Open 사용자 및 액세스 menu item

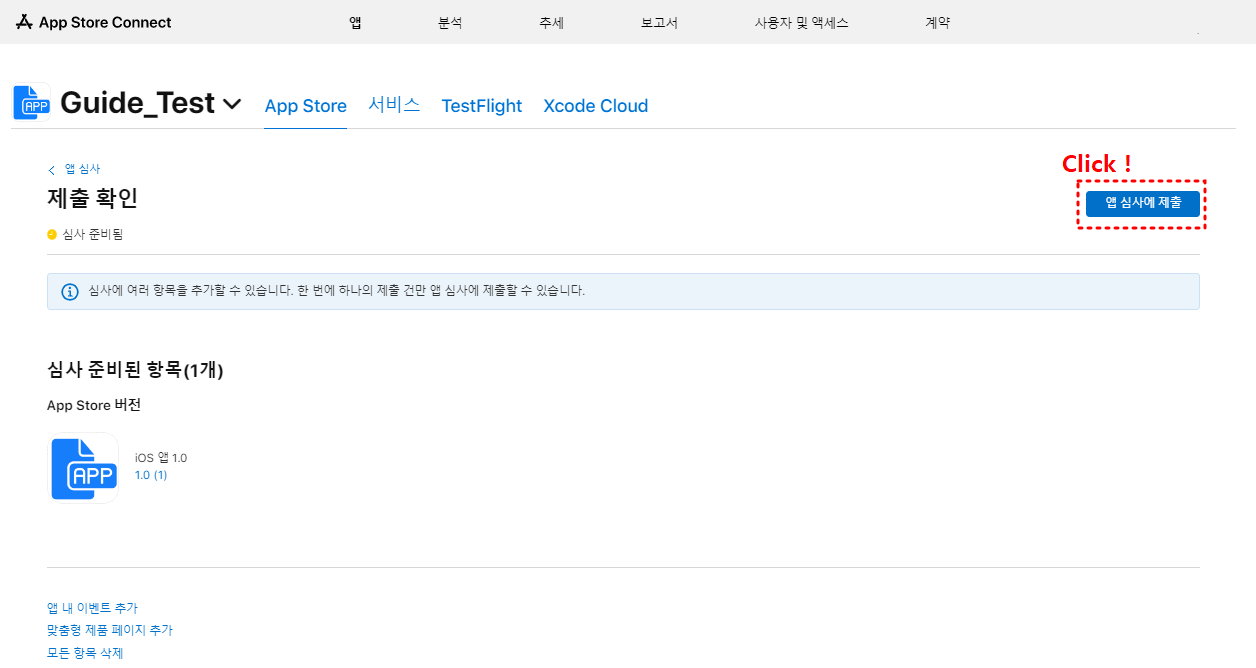click(x=801, y=22)
